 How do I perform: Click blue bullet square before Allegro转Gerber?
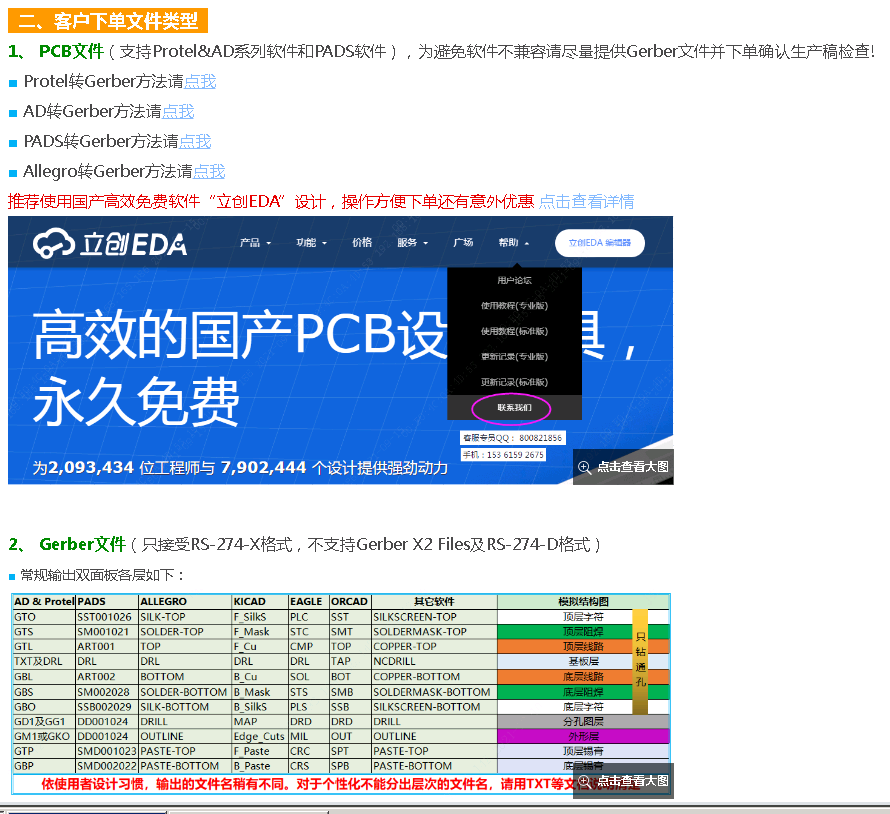click(x=13, y=173)
